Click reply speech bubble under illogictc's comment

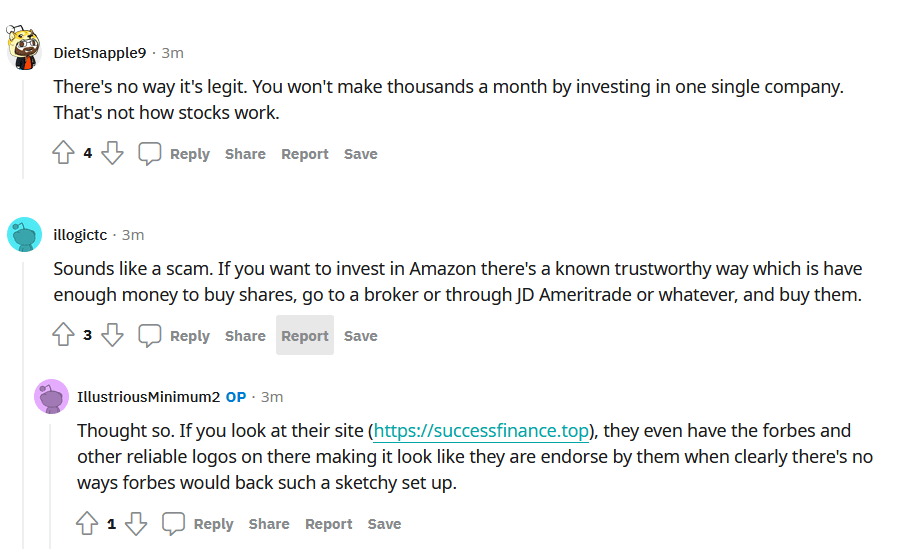pyautogui.click(x=150, y=335)
